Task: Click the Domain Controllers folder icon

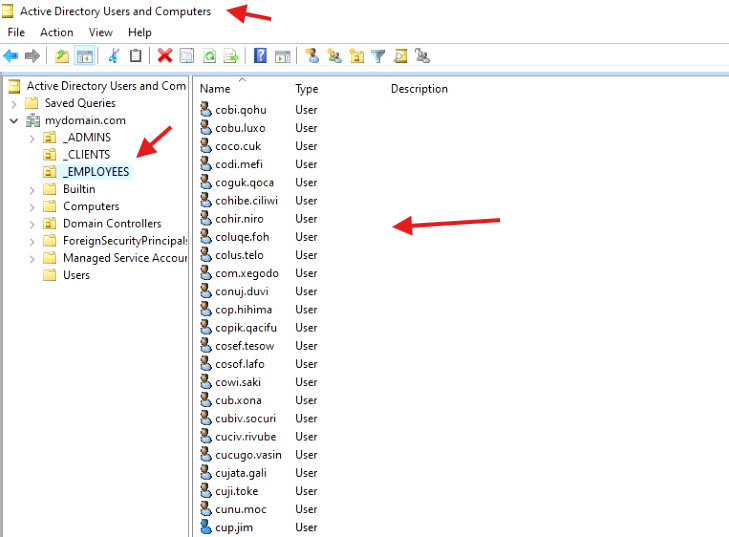Action: click(x=50, y=224)
